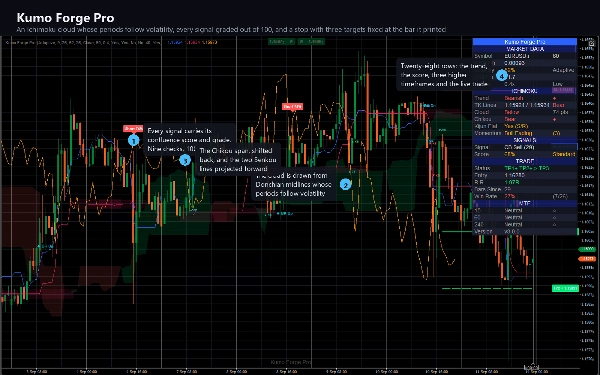Select the Cloud row's Below value
600x375 pixels.
click(x=512, y=112)
